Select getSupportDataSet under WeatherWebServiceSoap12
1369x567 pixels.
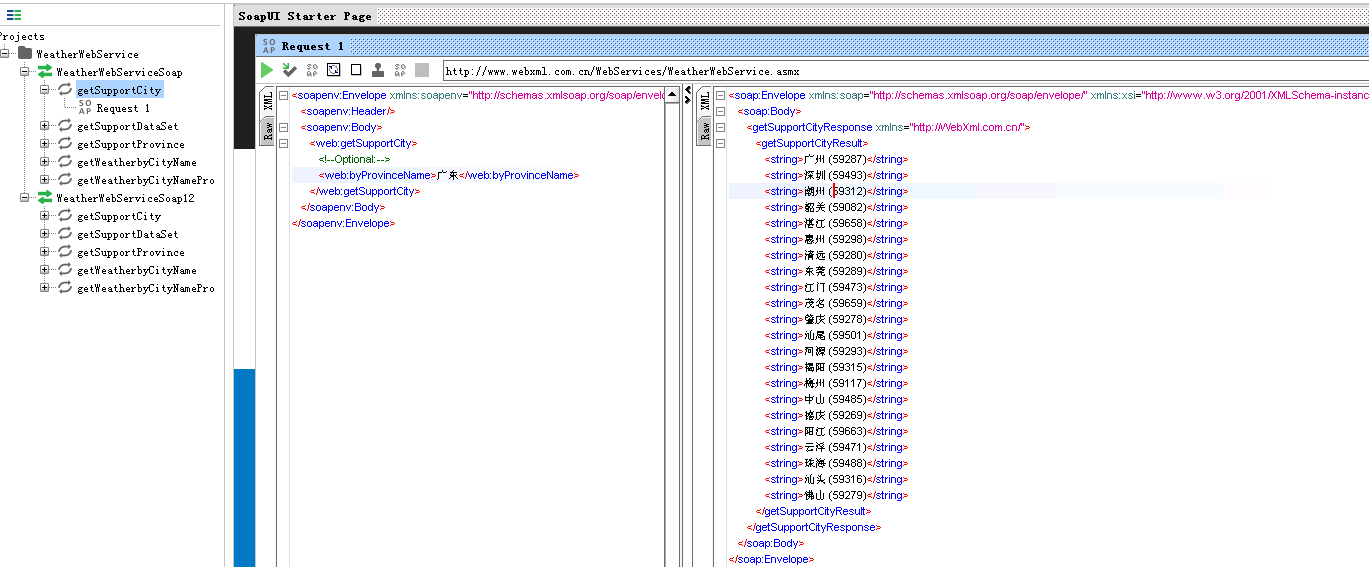pos(128,234)
